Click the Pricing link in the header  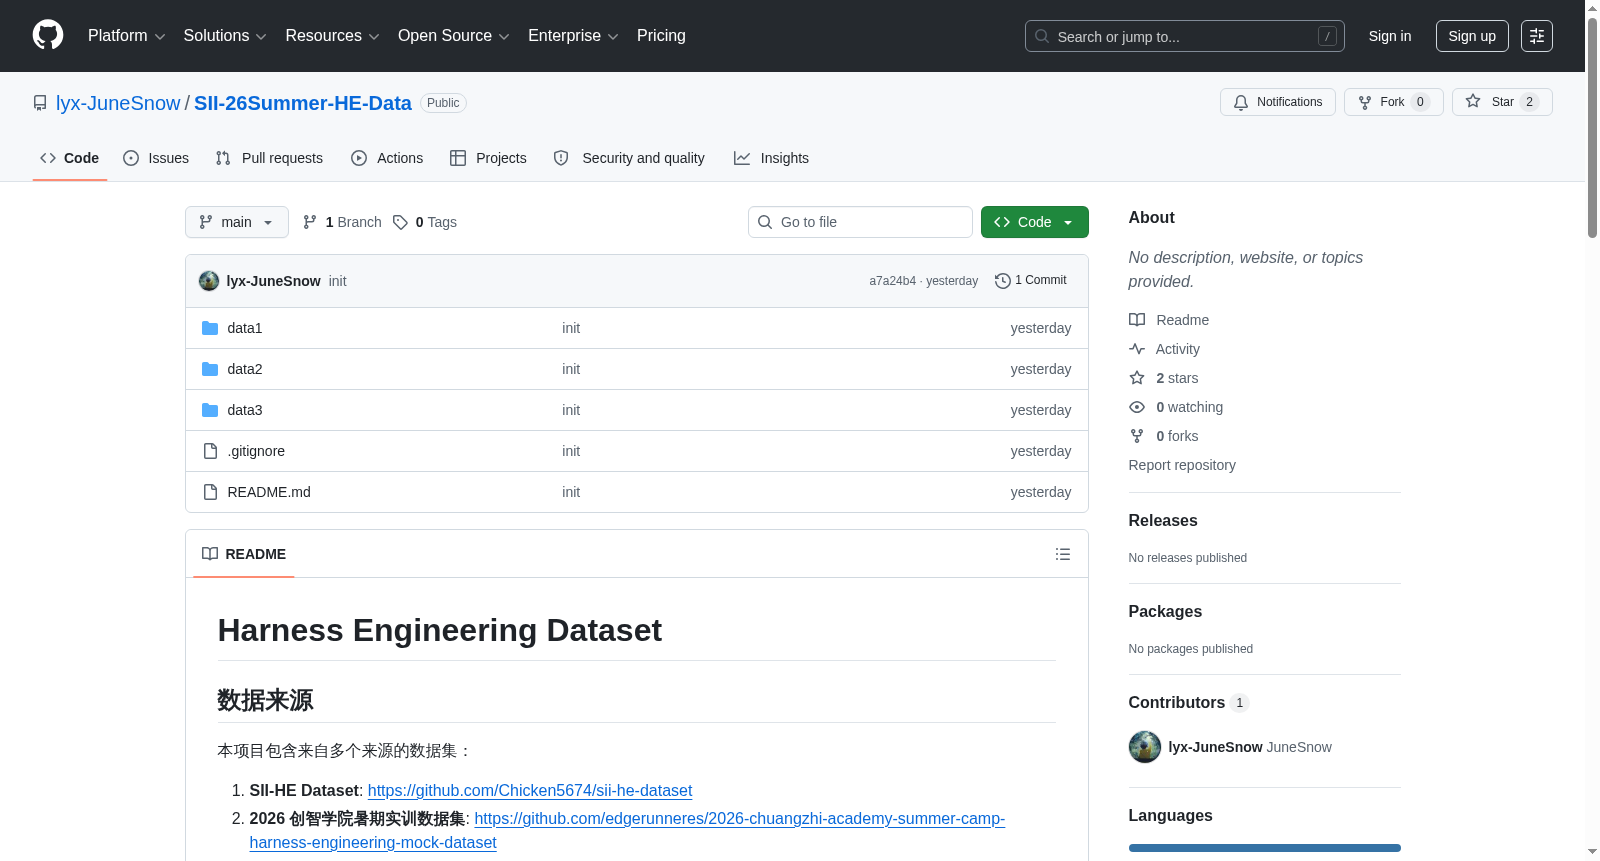(x=661, y=36)
